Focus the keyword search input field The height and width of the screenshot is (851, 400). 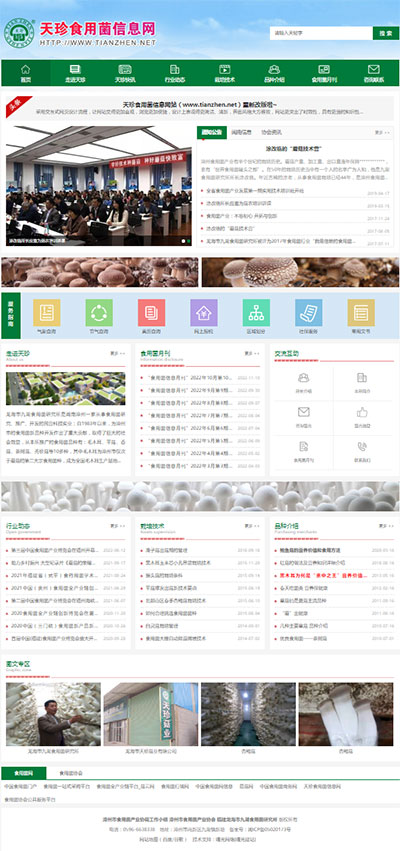321,33
